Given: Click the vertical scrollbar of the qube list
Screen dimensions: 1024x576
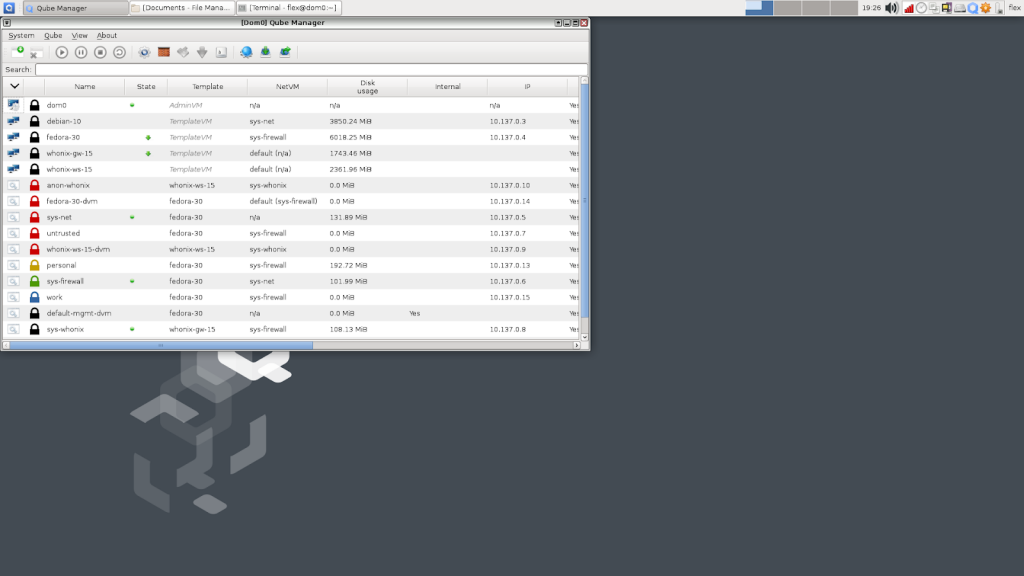Looking at the screenshot, I should (584, 199).
